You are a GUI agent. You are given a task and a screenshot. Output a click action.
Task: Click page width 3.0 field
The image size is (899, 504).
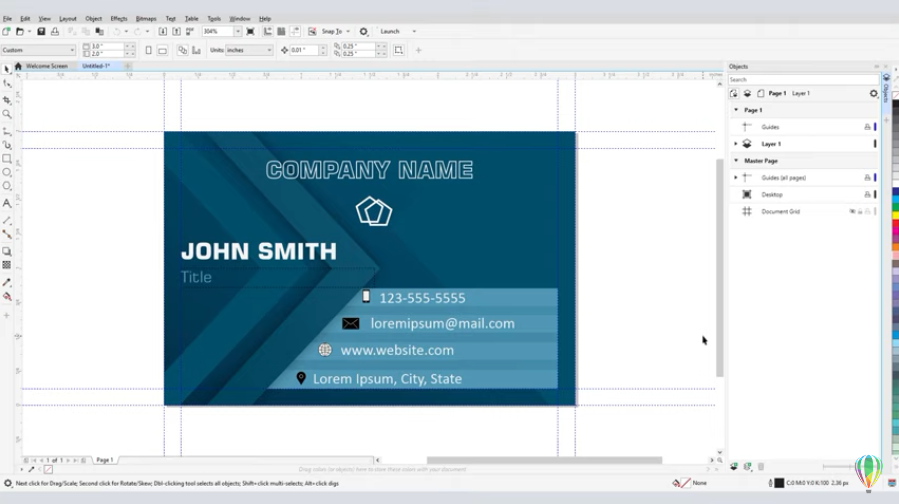pos(108,46)
